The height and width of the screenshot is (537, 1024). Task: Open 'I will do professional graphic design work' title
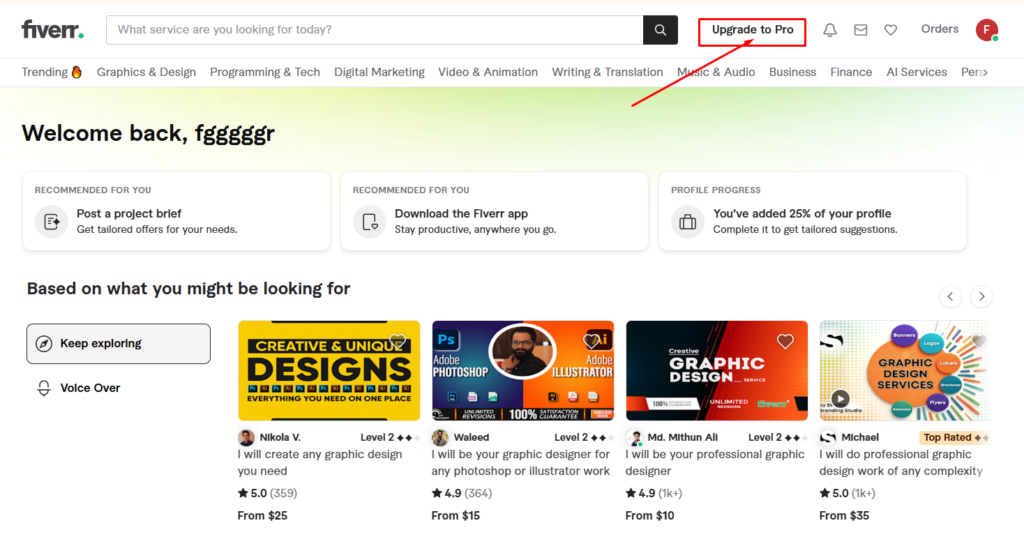pos(901,463)
